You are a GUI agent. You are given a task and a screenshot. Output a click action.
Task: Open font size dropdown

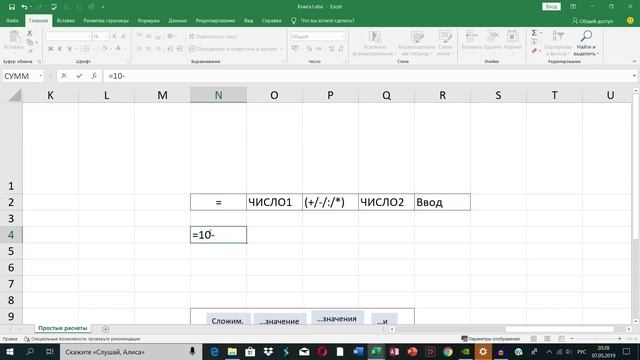click(x=107, y=36)
